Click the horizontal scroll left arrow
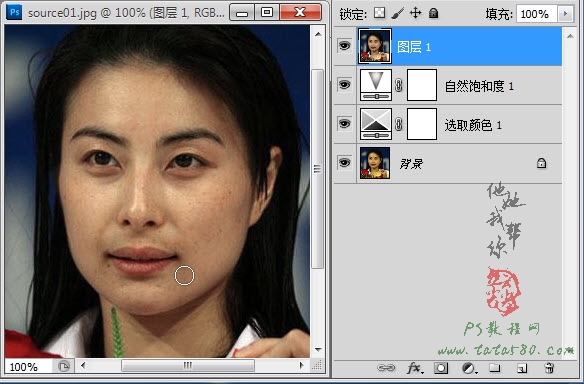 (83, 365)
